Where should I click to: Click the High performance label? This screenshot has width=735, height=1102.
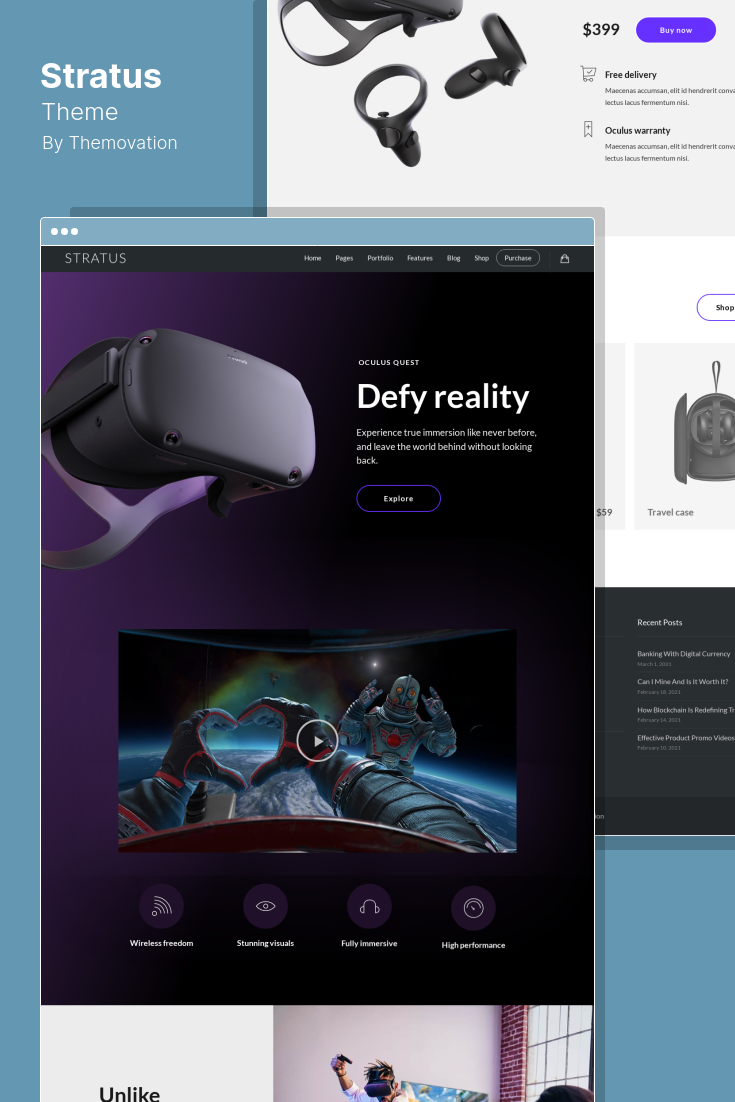click(473, 945)
